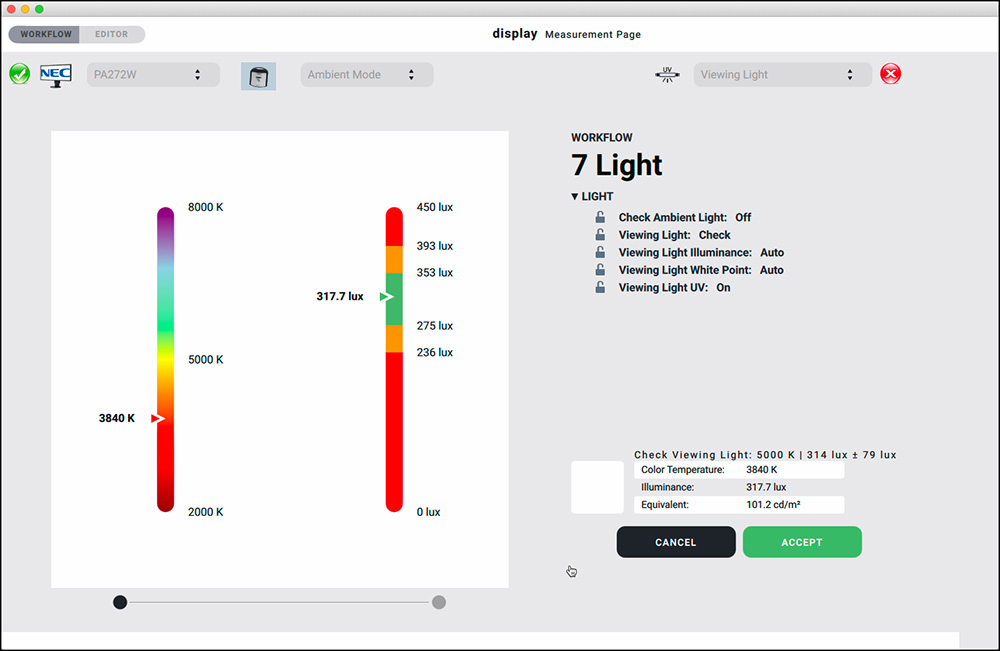This screenshot has height=651, width=1000.
Task: Collapse the LIGHT section triangle
Action: pos(575,196)
